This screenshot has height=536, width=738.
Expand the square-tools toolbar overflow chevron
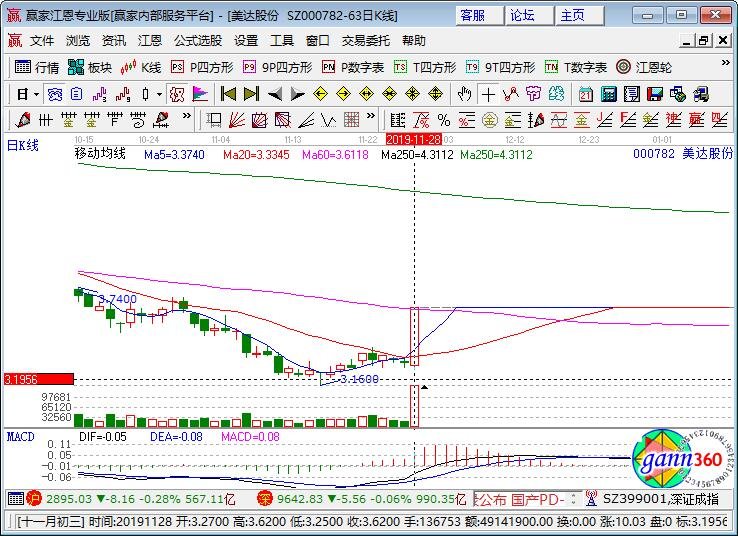(371, 115)
